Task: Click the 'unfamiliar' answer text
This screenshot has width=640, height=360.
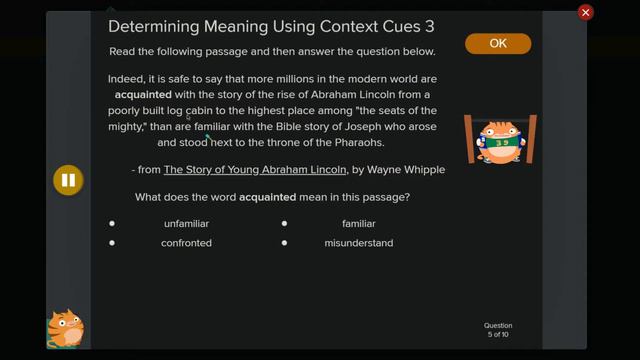Action: click(187, 224)
